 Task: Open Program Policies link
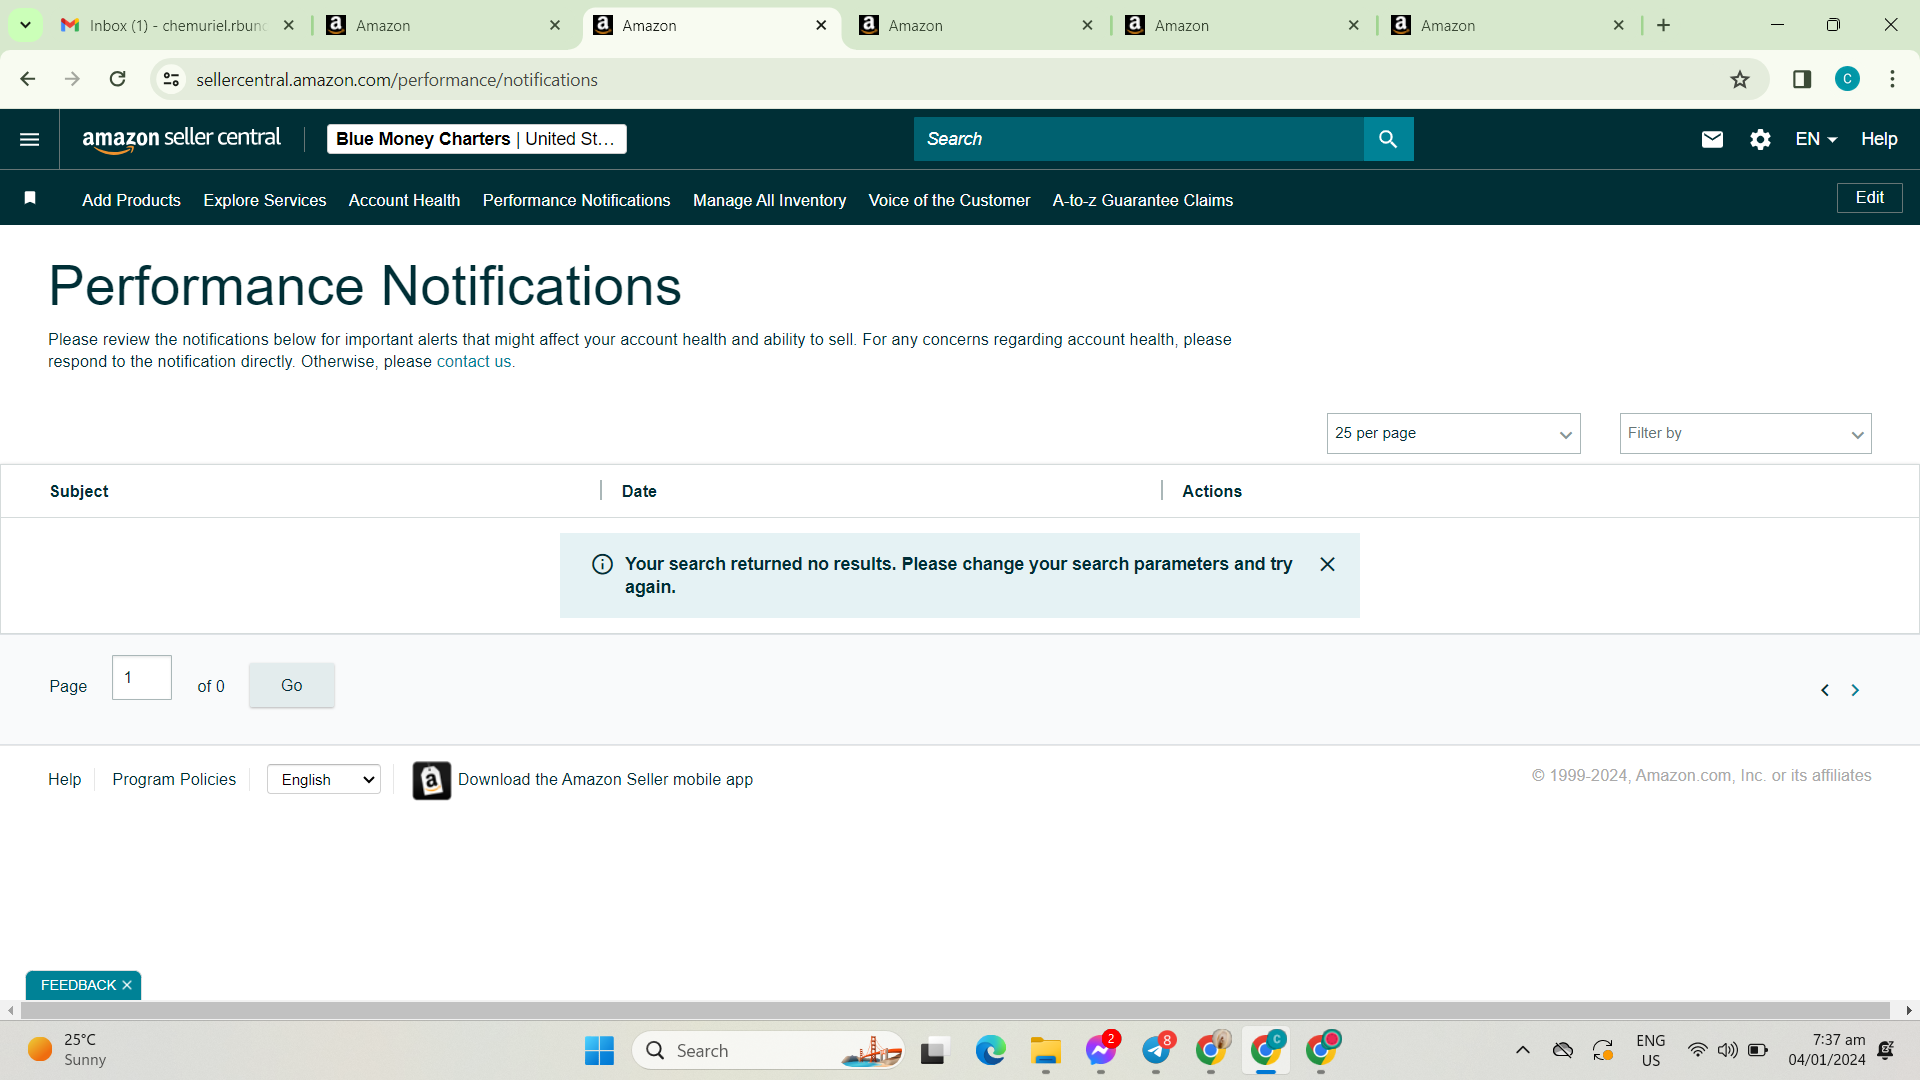pos(174,780)
